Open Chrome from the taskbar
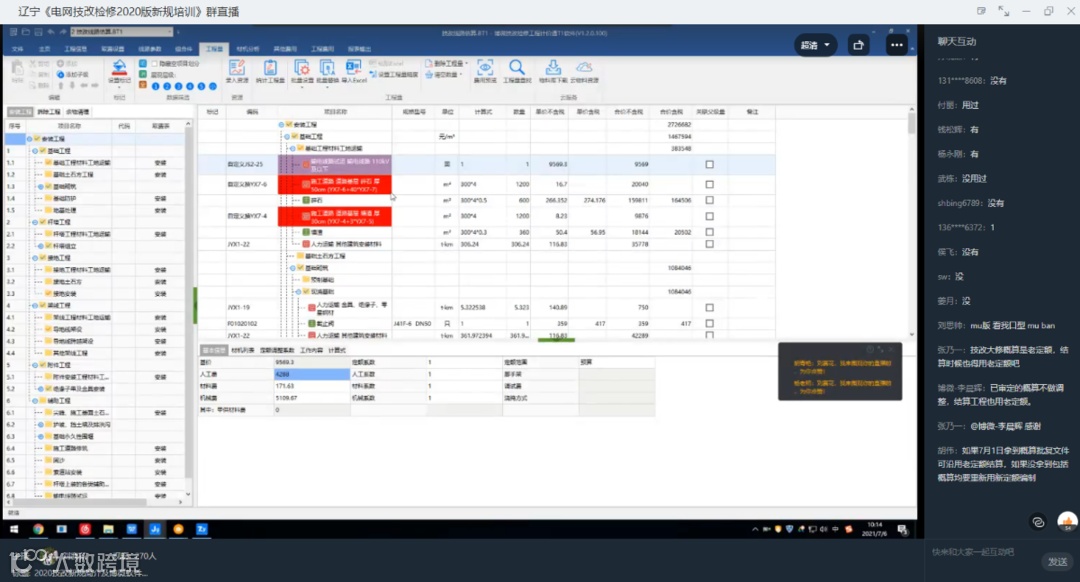Image resolution: width=1080 pixels, height=582 pixels. [38, 529]
